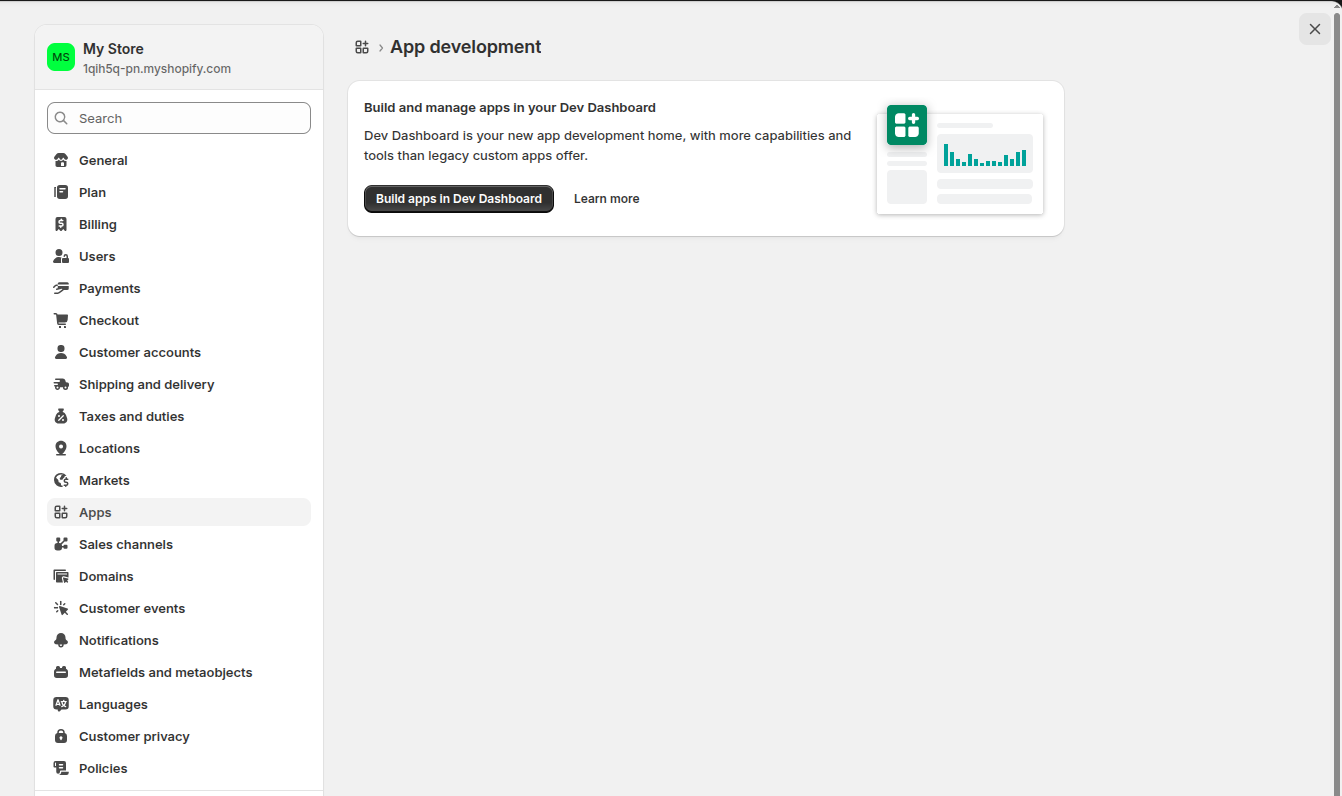Focus the settings Search field
Viewport: 1342px width, 796px height.
pyautogui.click(x=179, y=118)
